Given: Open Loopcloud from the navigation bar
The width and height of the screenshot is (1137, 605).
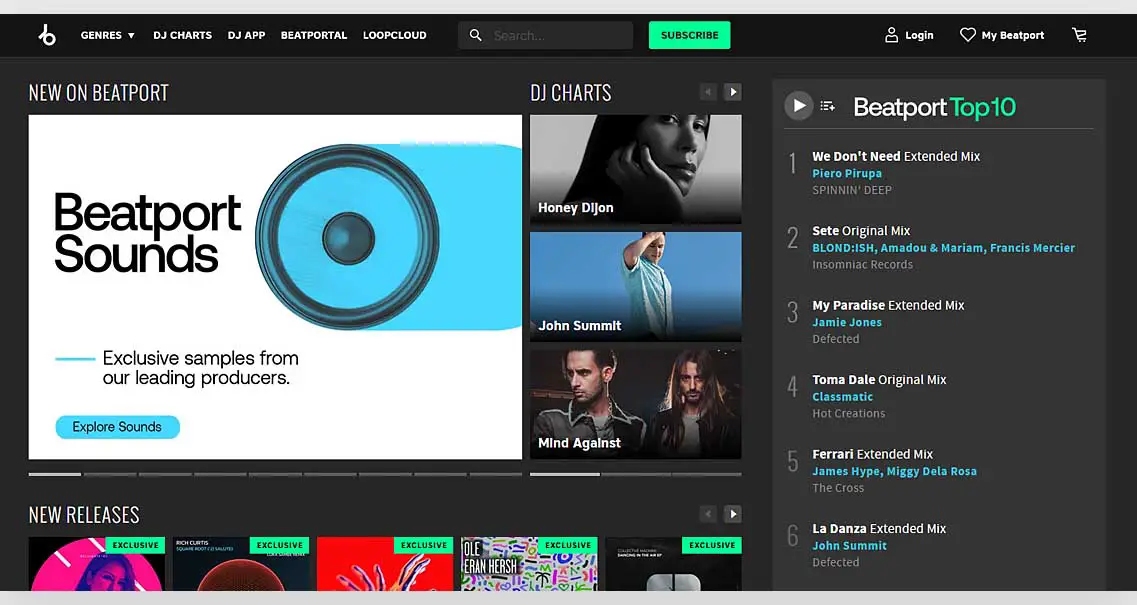Looking at the screenshot, I should pos(394,35).
